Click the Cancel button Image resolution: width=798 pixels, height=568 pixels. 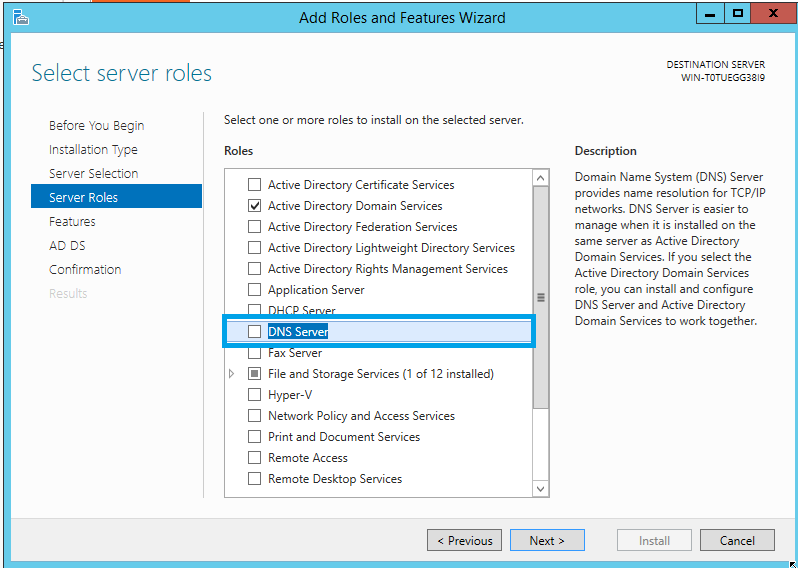737,541
